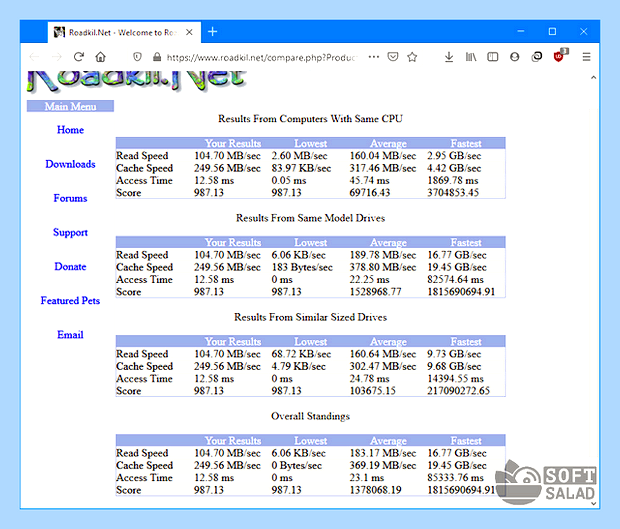Click value '82574.64 ms' access time

point(455,280)
